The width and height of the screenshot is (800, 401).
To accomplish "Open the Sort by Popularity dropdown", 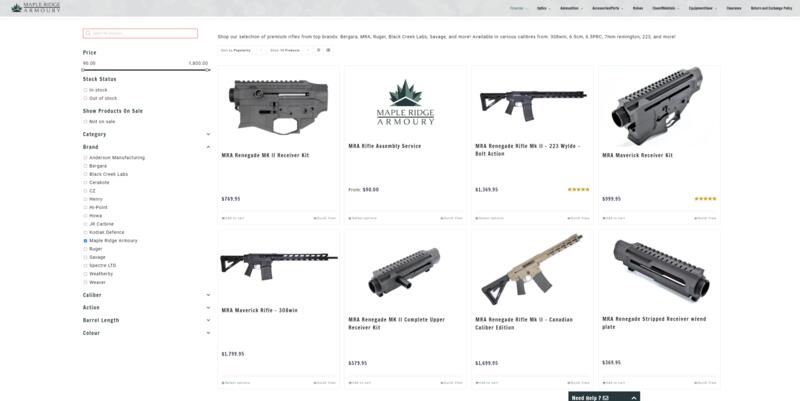I will pos(242,50).
